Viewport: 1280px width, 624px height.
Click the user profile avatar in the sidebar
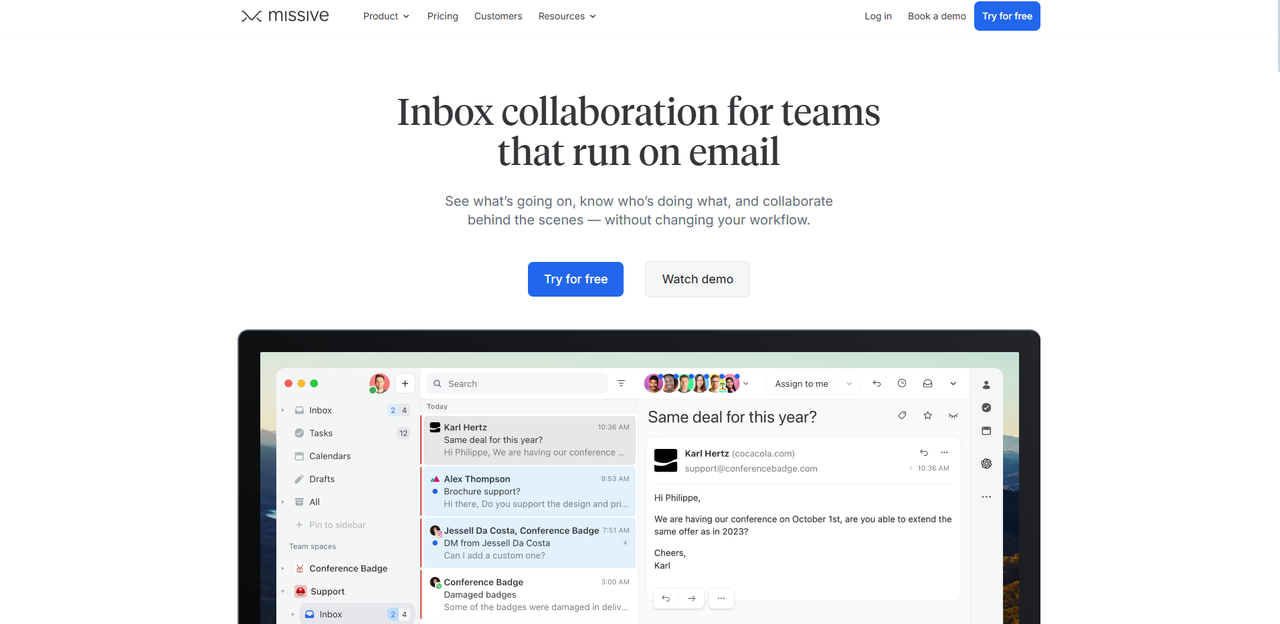coord(379,383)
